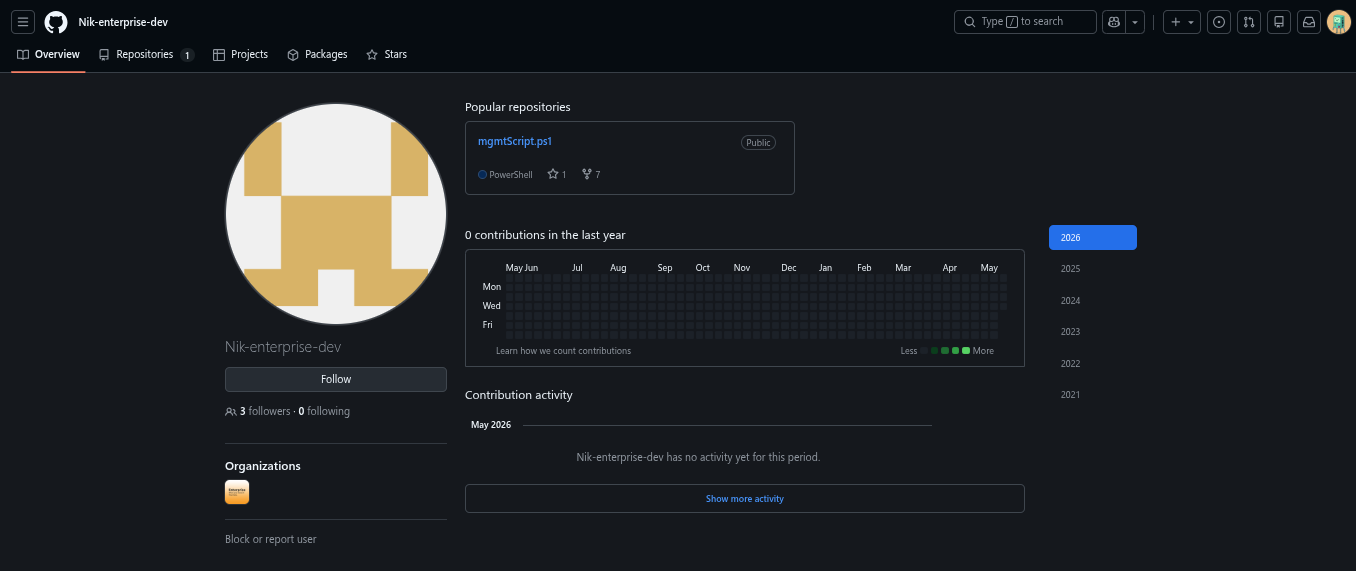Click the 'Popular repositories' heading
Viewport: 1356px width, 571px height.
518,107
